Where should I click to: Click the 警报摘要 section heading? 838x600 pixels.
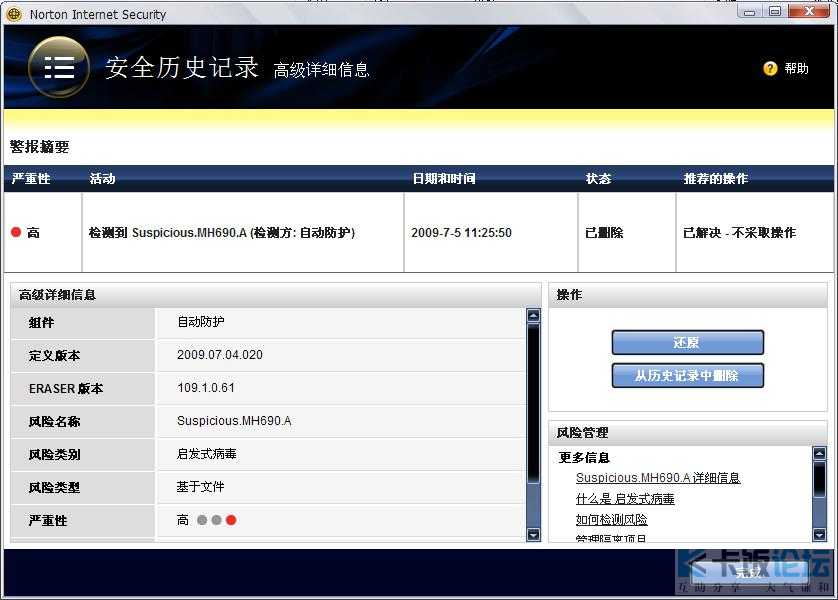40,147
